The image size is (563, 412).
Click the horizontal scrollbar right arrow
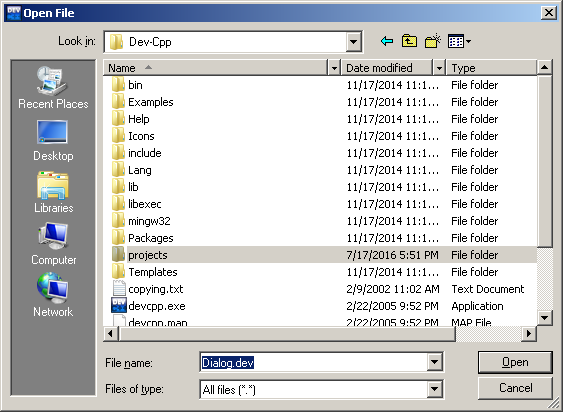pyautogui.click(x=529, y=334)
